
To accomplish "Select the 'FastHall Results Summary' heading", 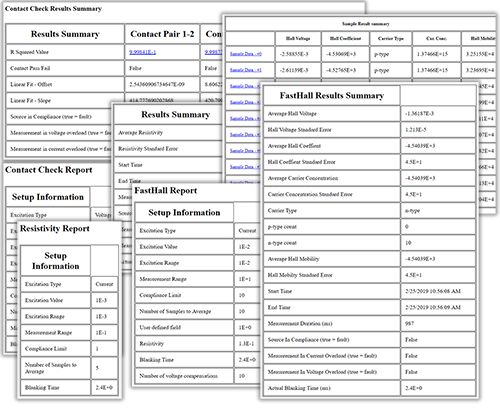I will pos(332,96).
